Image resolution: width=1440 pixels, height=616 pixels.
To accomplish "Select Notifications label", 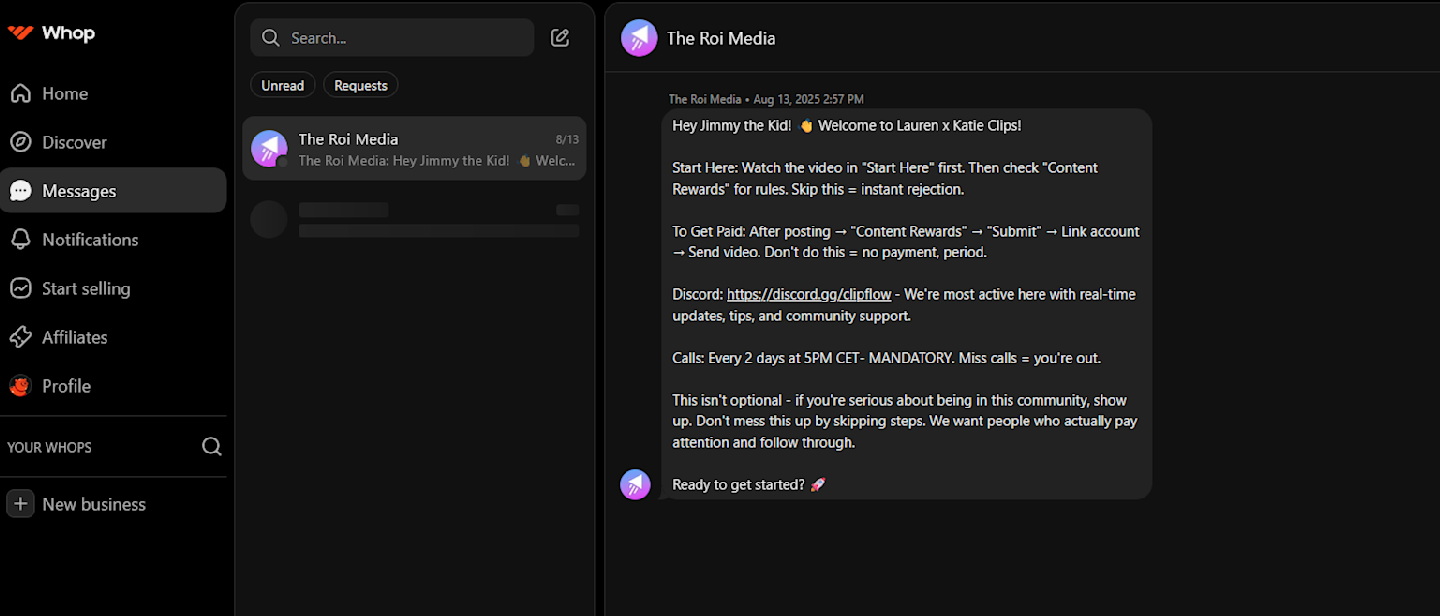I will pos(90,240).
